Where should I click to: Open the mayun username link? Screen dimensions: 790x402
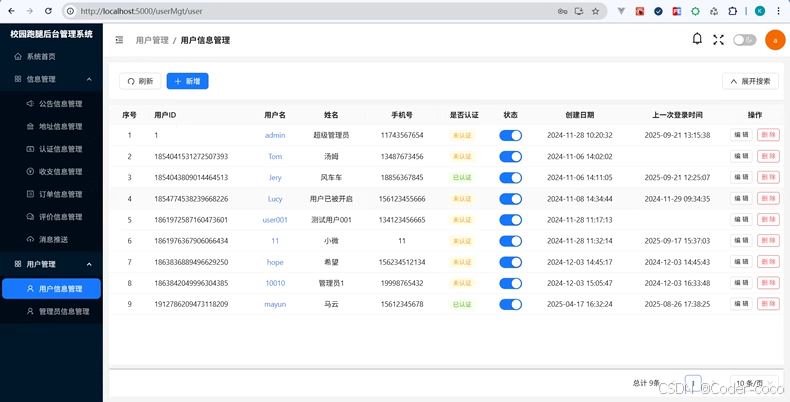coord(275,304)
